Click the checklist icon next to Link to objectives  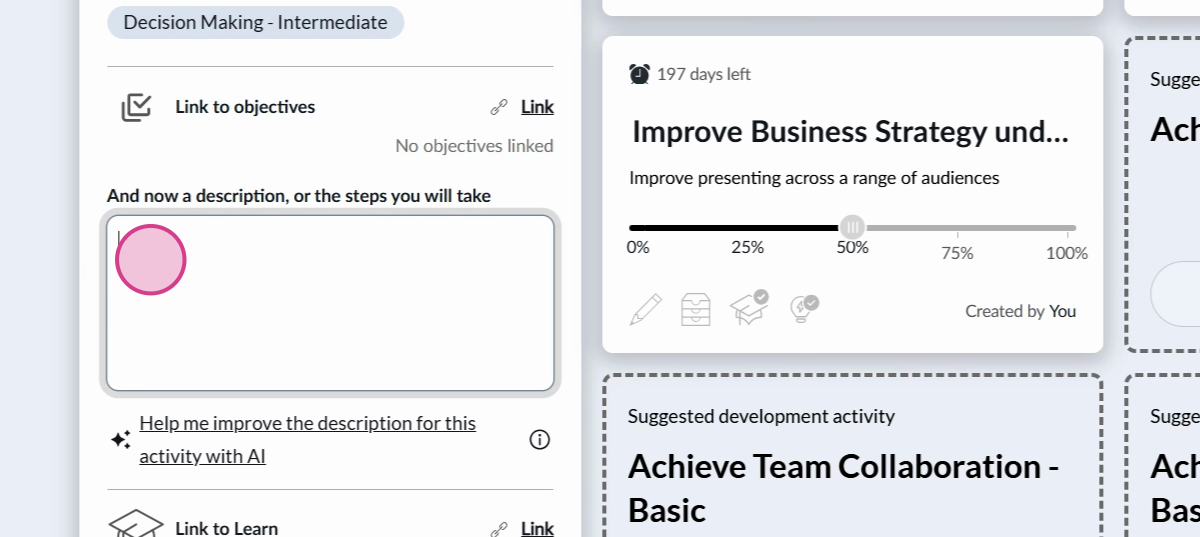[x=136, y=107]
